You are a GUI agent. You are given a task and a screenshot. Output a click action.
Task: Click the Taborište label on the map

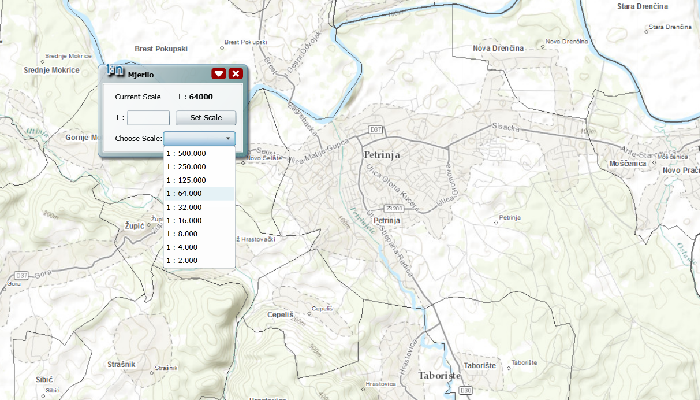tap(441, 375)
